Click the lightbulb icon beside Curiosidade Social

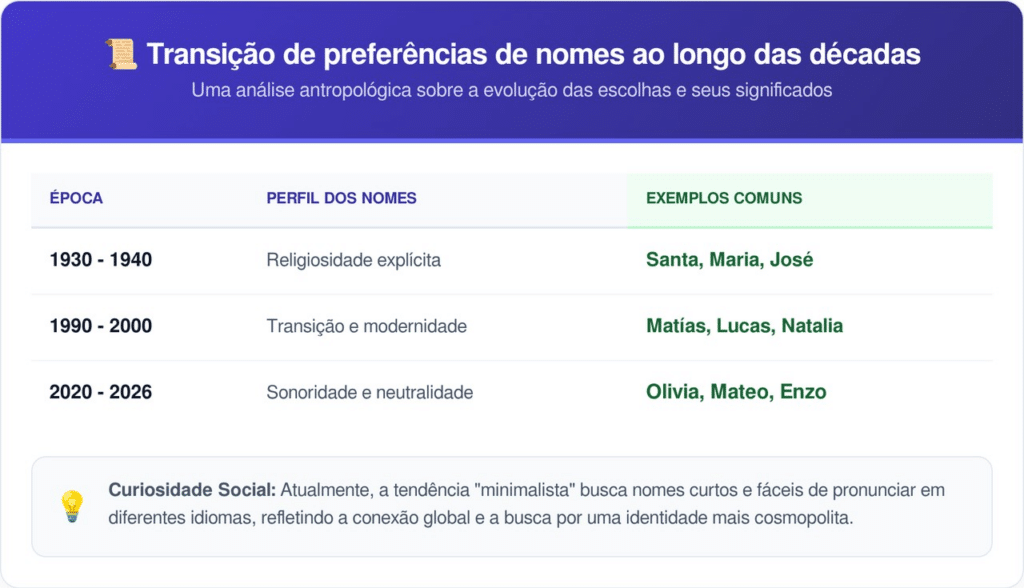[72, 506]
